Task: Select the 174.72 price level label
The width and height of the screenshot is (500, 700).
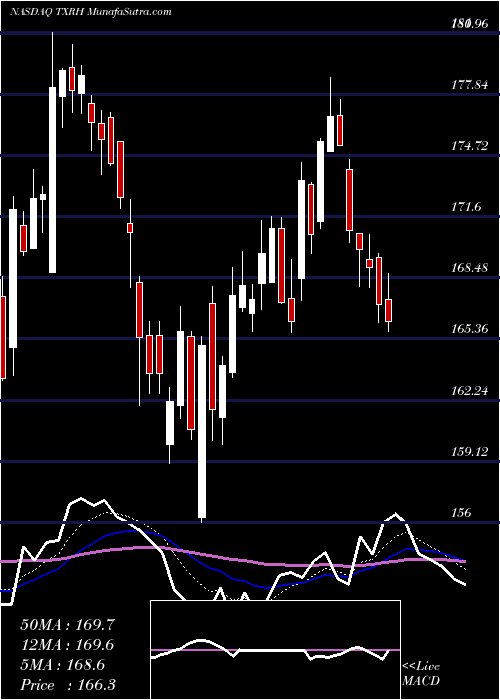Action: pyautogui.click(x=470, y=145)
